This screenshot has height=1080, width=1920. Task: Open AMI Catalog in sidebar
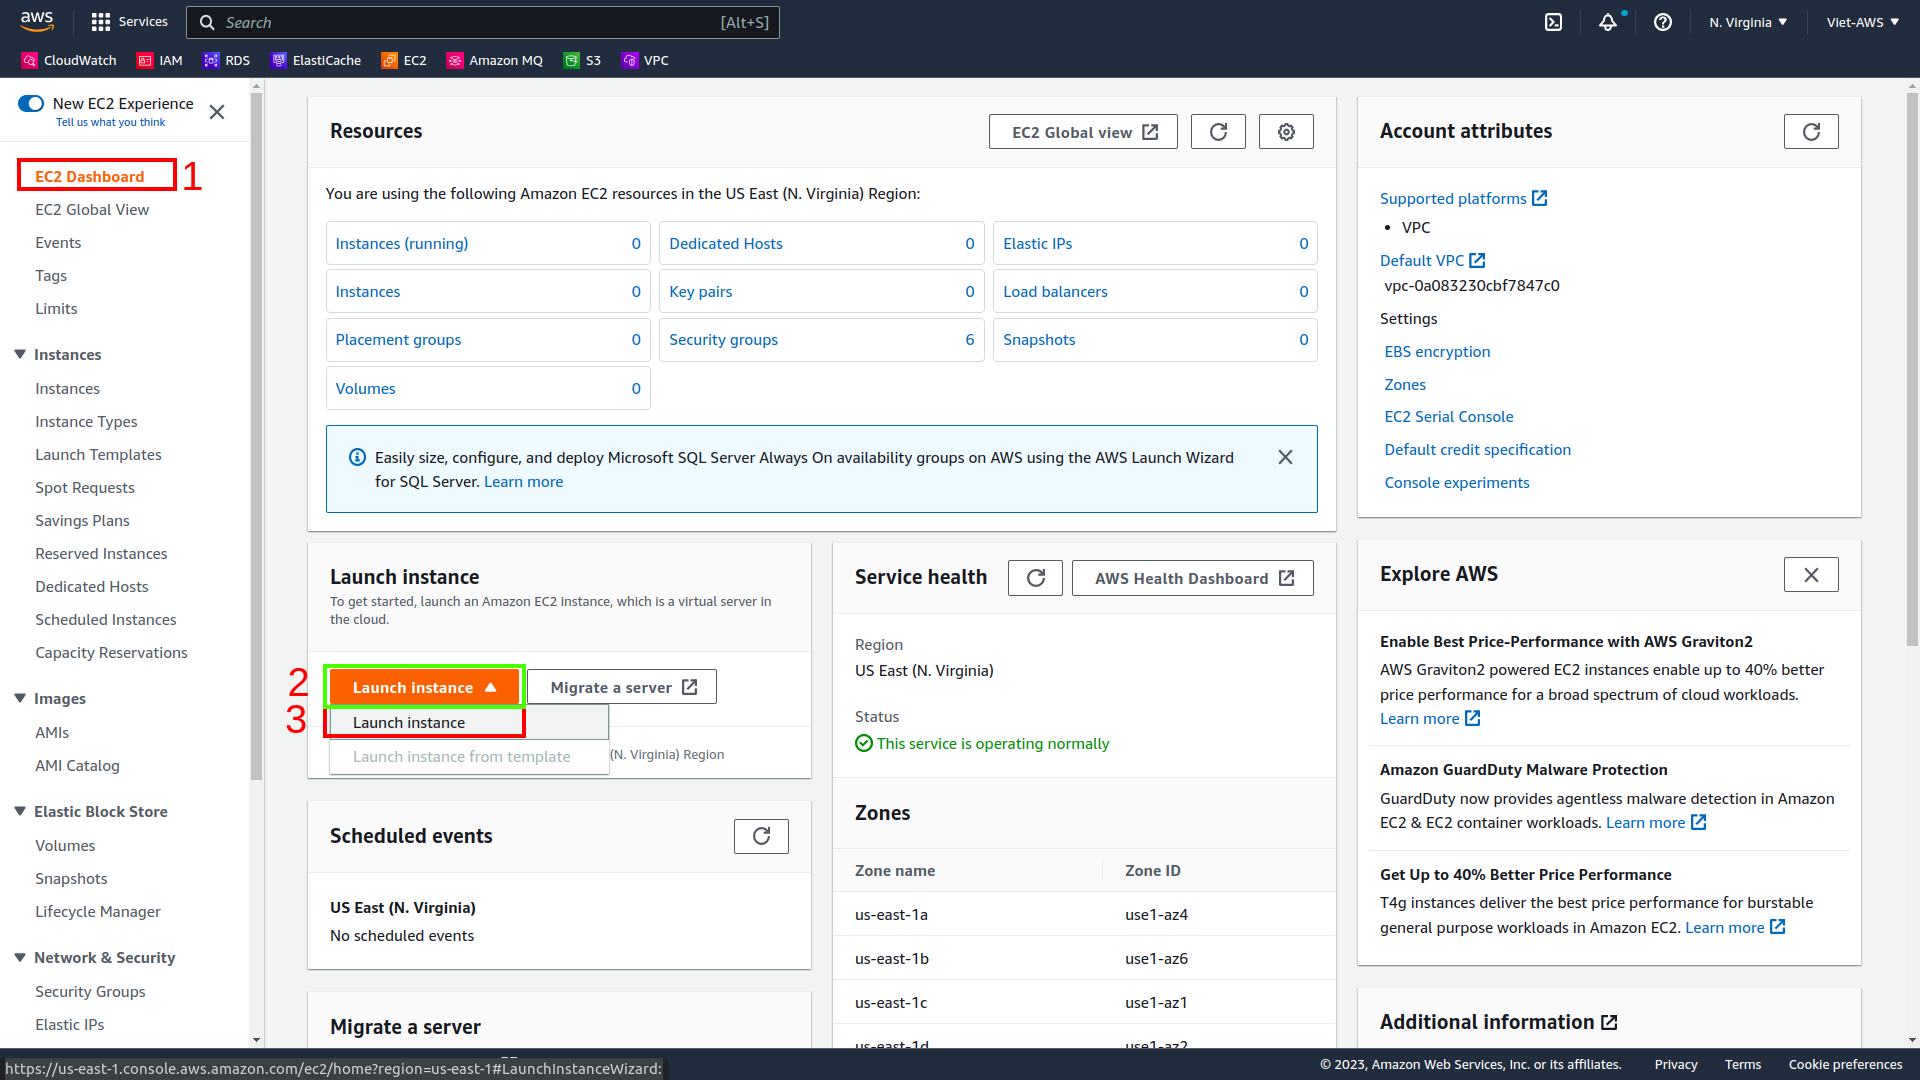pyautogui.click(x=77, y=765)
